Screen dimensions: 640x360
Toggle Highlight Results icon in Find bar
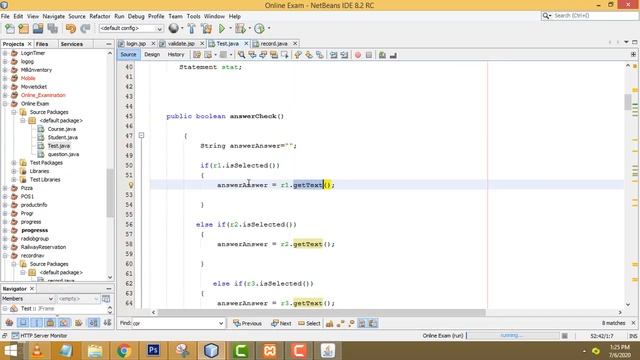coord(362,323)
